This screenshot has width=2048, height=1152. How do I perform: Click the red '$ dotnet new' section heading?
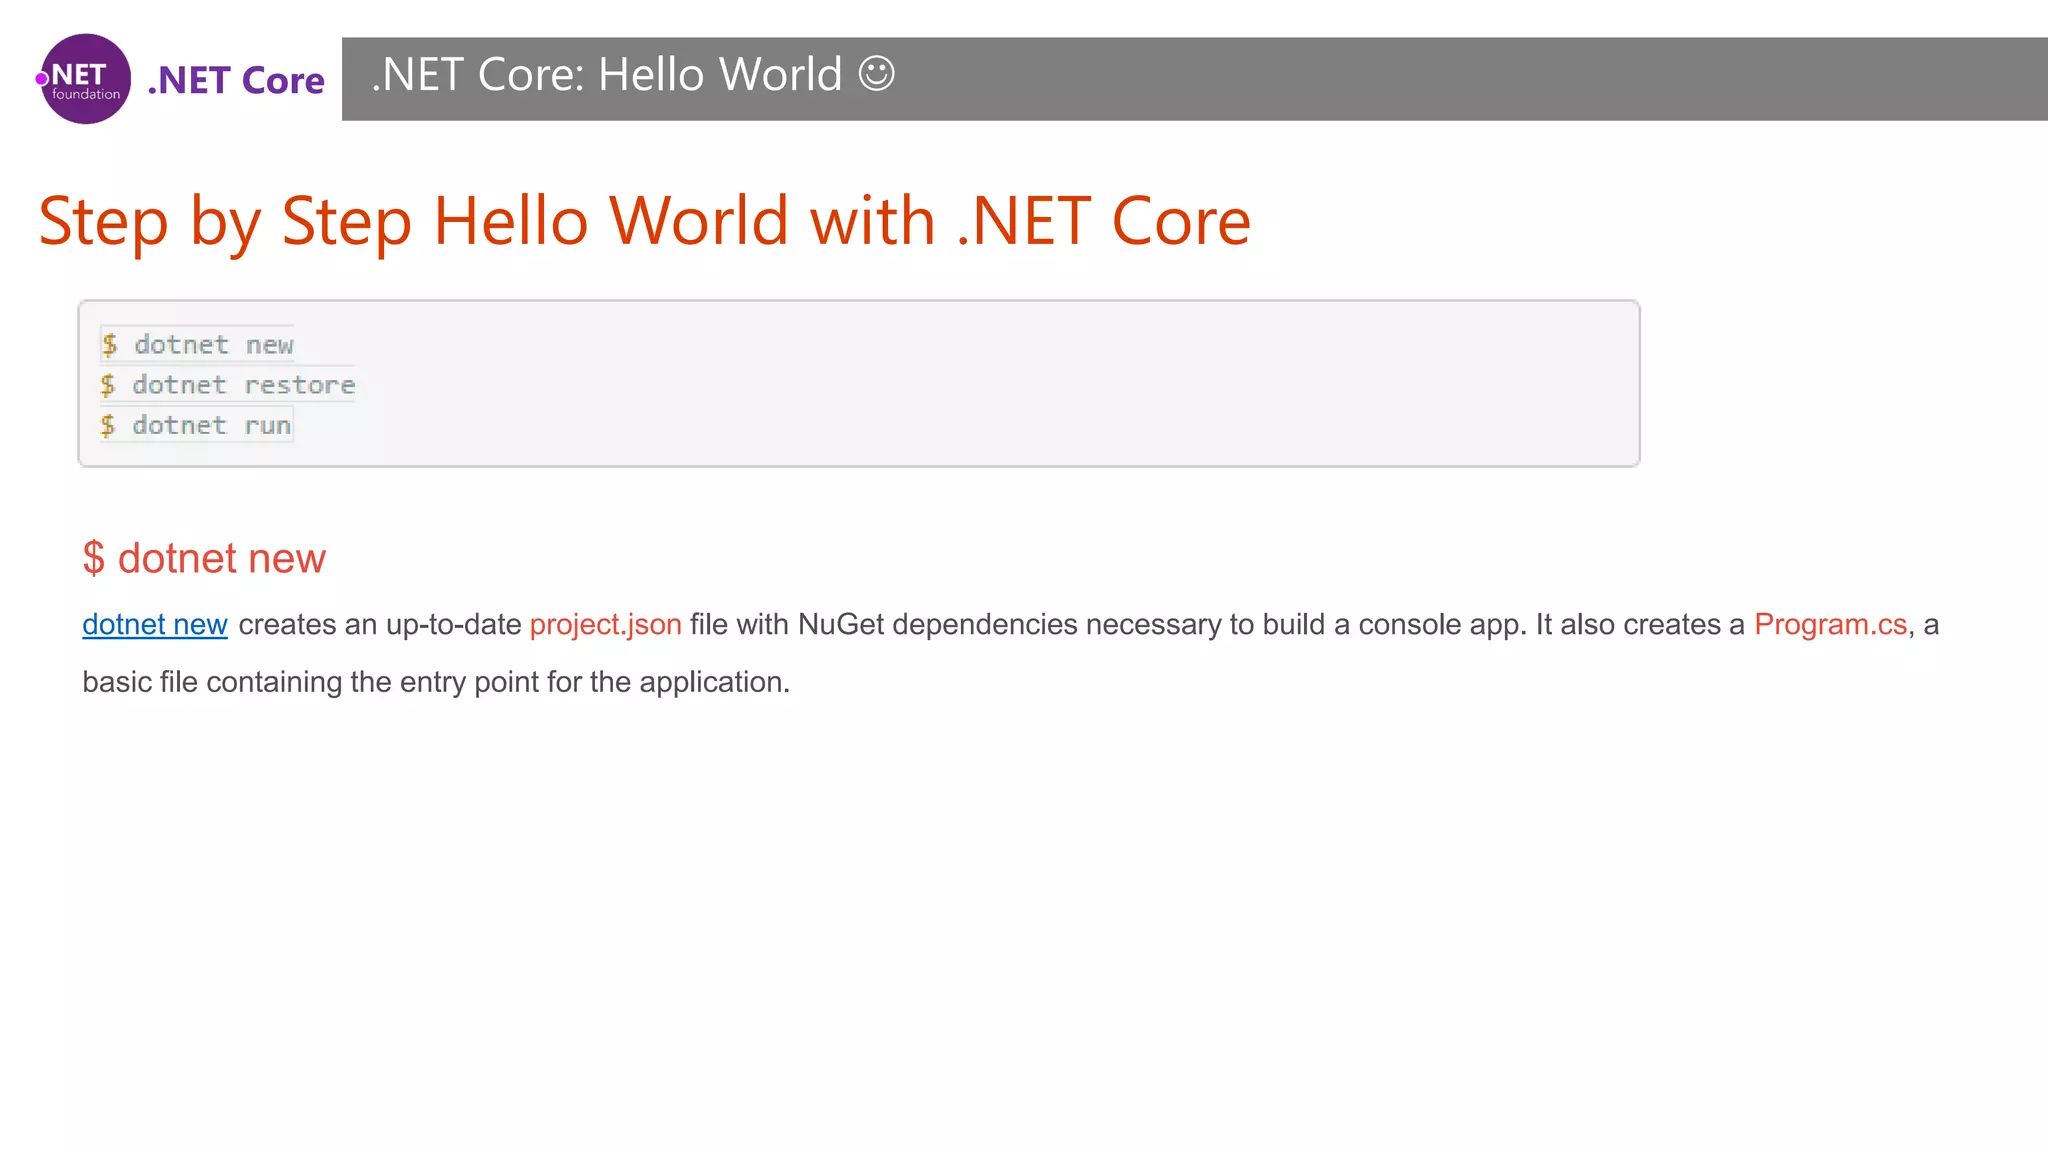204,558
